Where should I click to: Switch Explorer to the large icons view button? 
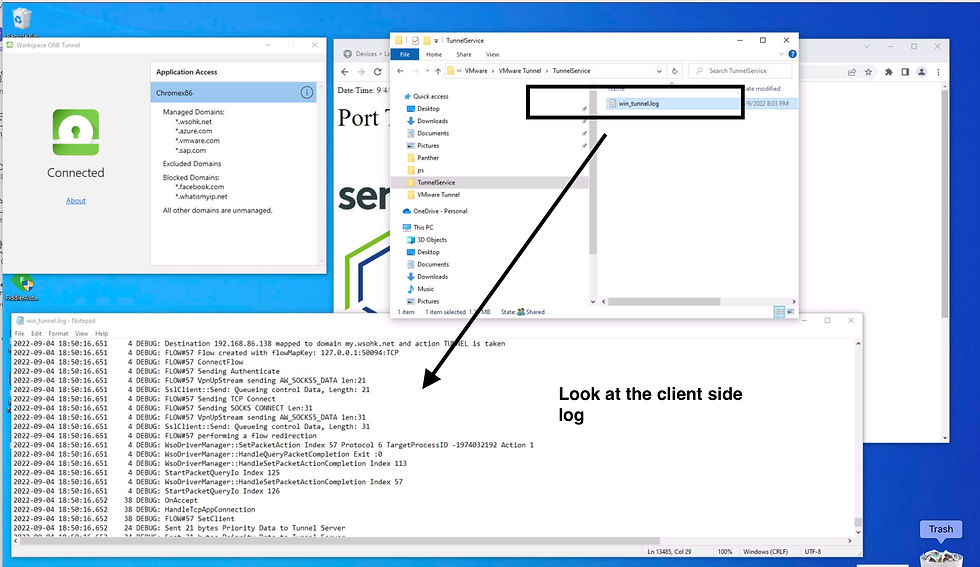coord(791,311)
